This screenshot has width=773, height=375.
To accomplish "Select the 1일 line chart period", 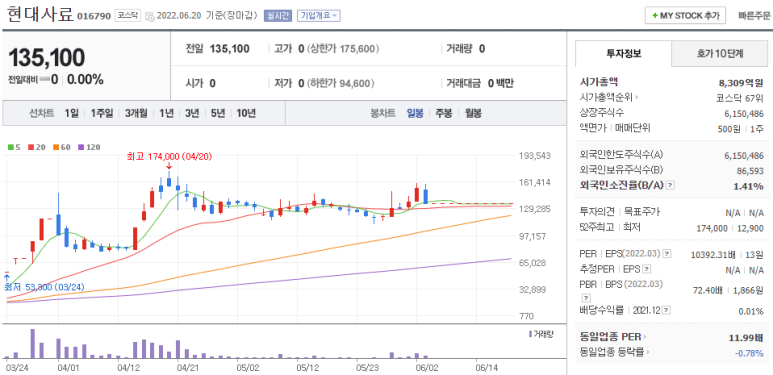I will [71, 113].
